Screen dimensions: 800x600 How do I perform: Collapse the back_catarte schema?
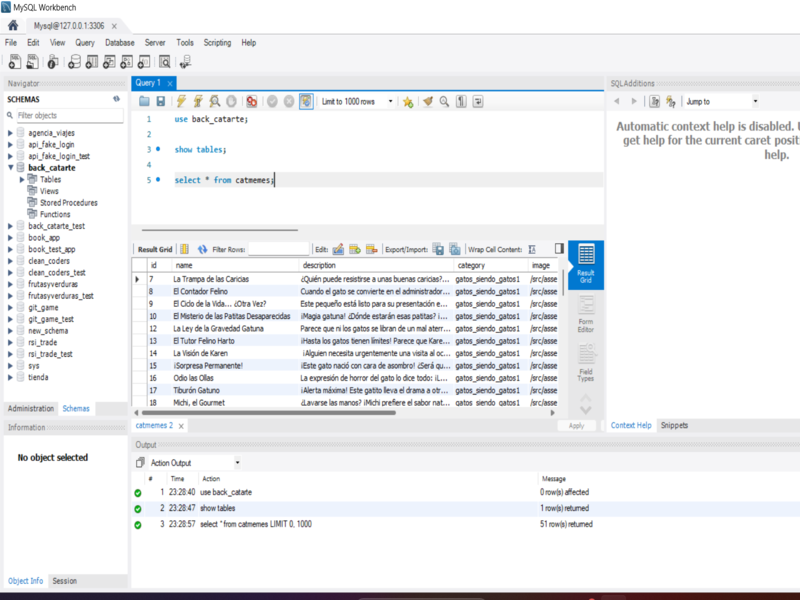point(11,167)
